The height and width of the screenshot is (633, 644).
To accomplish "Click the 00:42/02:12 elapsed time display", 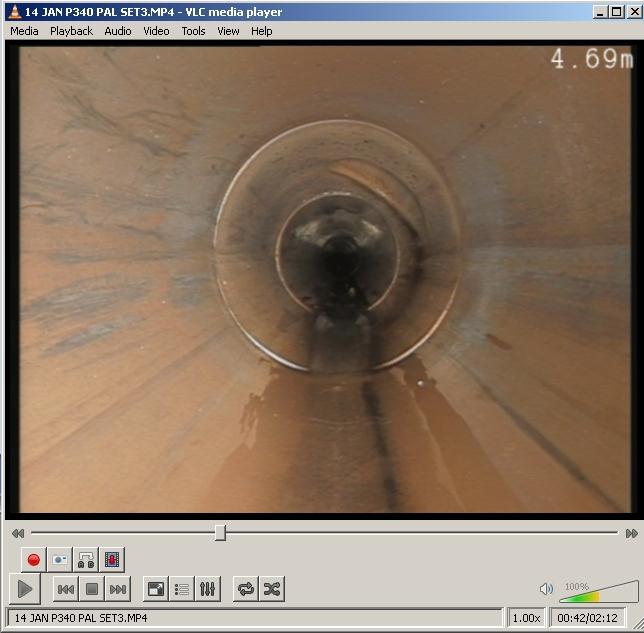I will [587, 618].
